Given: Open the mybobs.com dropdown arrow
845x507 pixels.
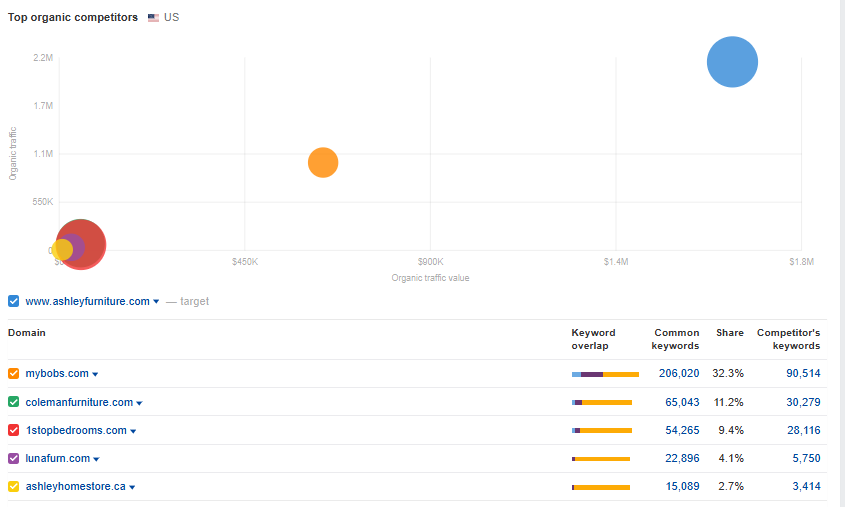Looking at the screenshot, I should point(95,374).
